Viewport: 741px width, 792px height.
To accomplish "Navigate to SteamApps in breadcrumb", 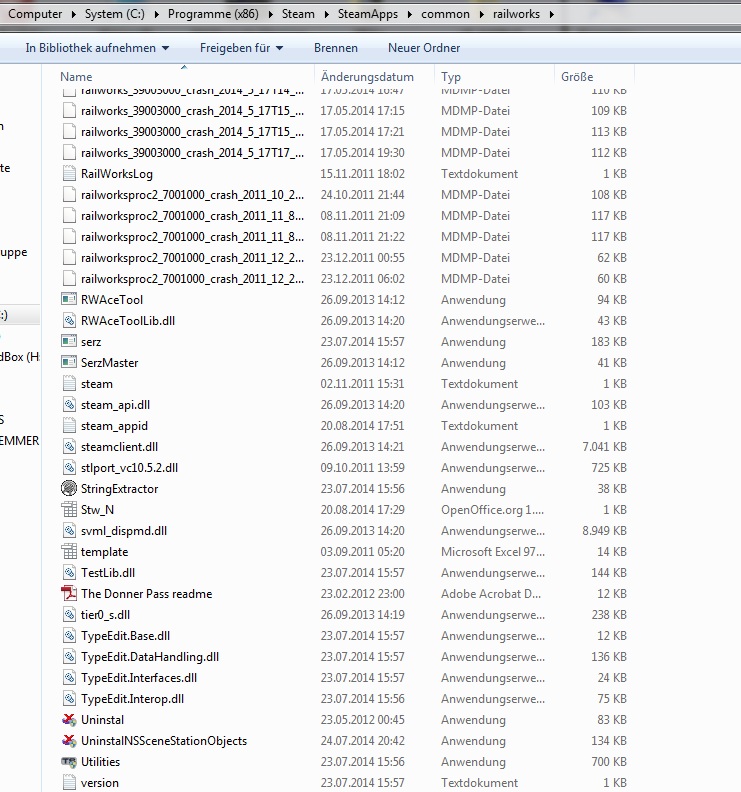I will point(368,14).
